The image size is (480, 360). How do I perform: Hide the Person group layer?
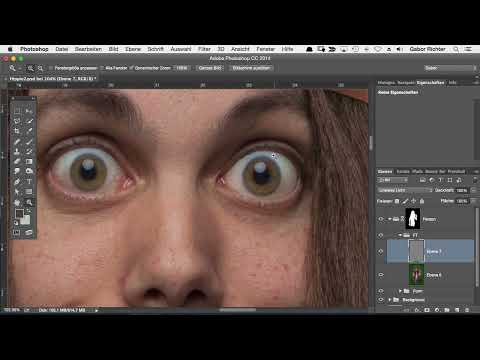[381, 219]
